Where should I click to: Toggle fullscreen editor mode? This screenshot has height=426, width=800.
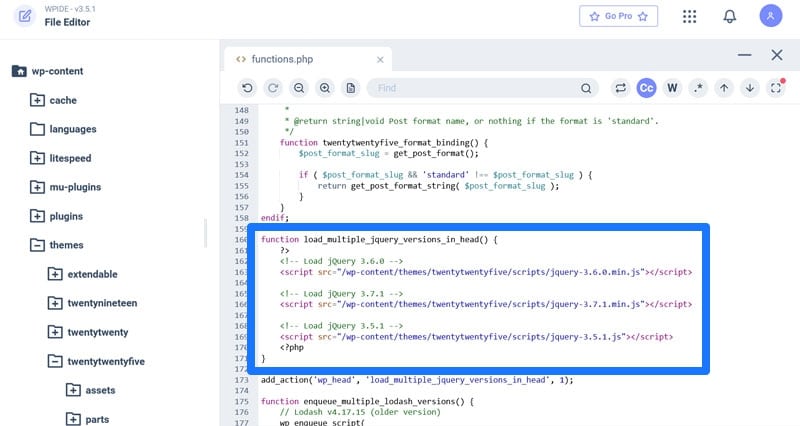[776, 88]
